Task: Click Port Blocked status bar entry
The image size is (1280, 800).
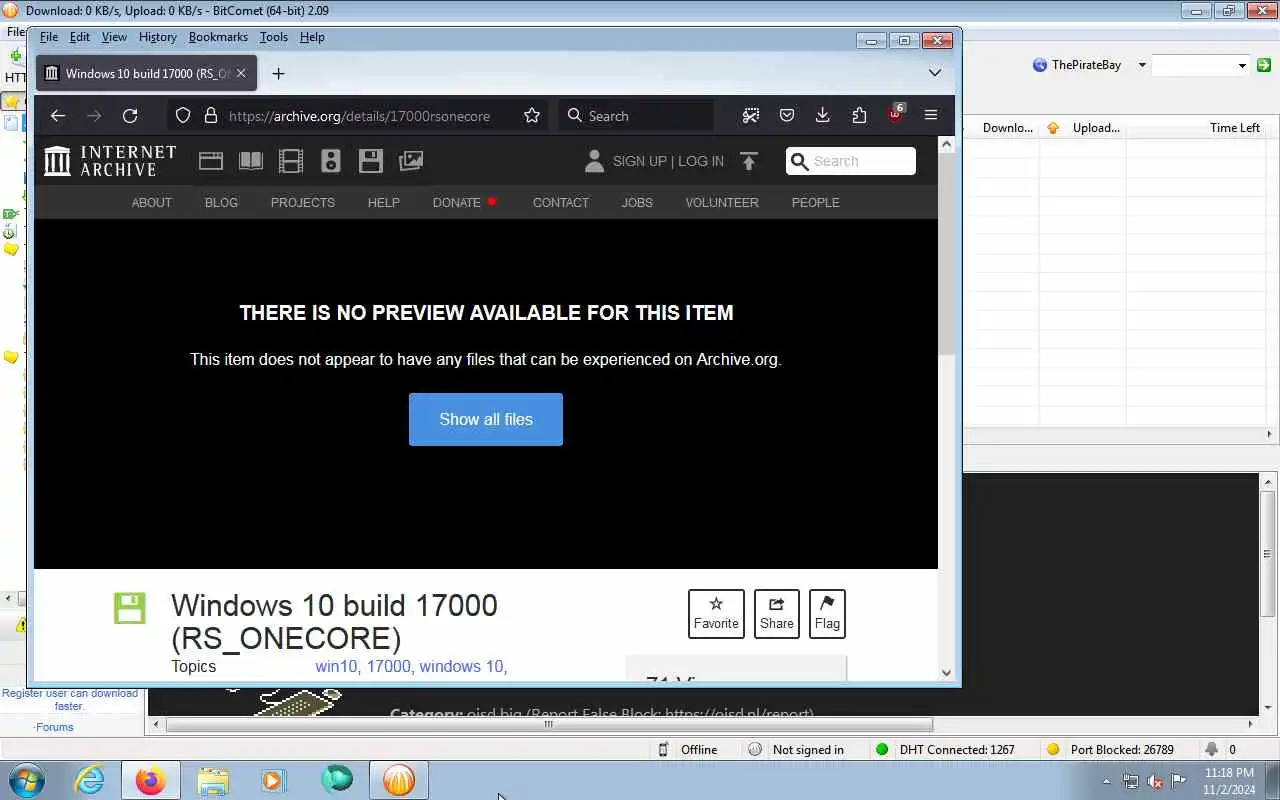Action: pyautogui.click(x=1110, y=749)
